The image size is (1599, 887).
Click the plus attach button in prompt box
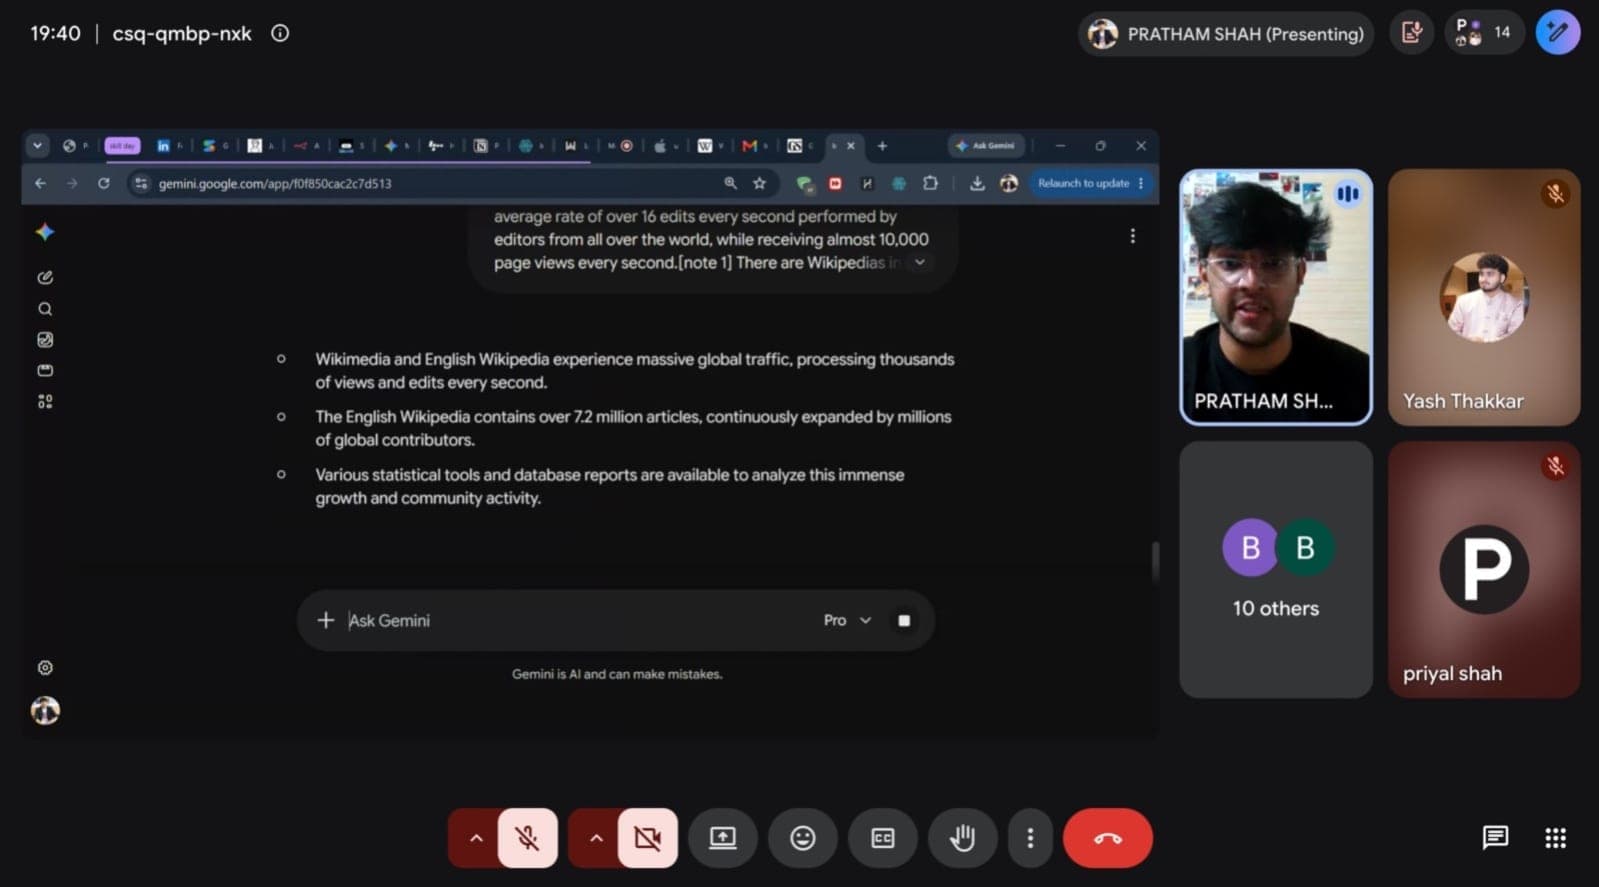[x=325, y=620]
